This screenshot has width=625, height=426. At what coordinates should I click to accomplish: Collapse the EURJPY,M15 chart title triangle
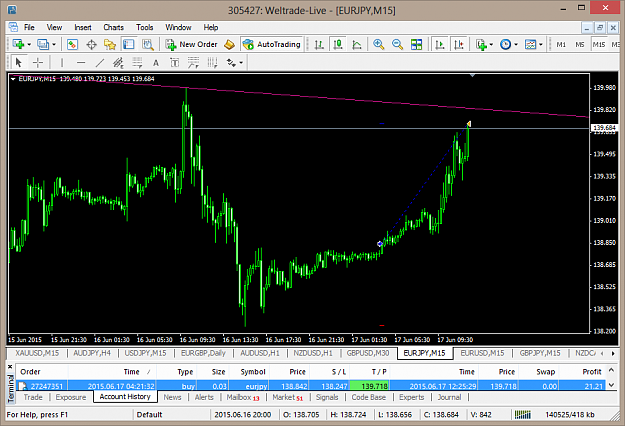(x=13, y=79)
